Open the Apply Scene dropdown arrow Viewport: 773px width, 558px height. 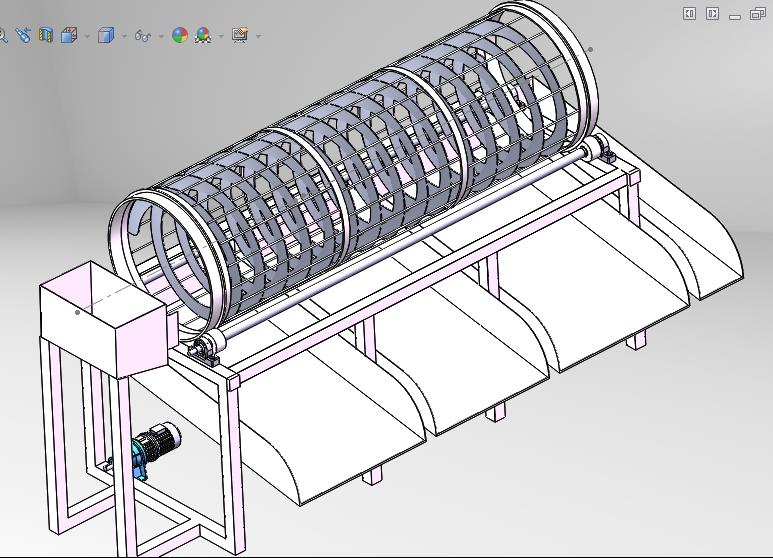221,36
